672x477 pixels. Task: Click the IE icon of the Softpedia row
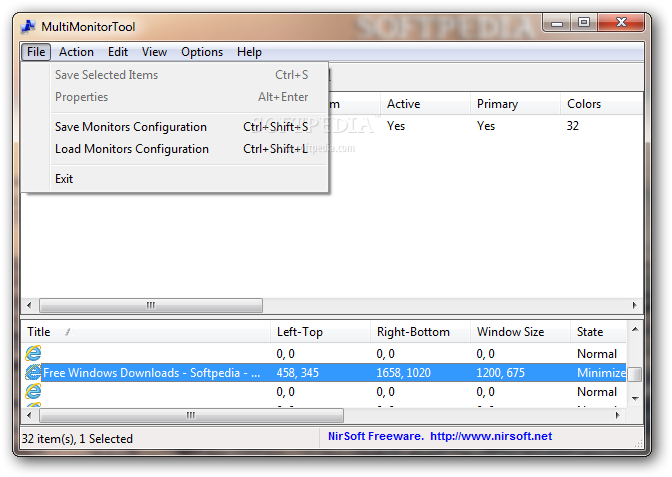tap(33, 372)
